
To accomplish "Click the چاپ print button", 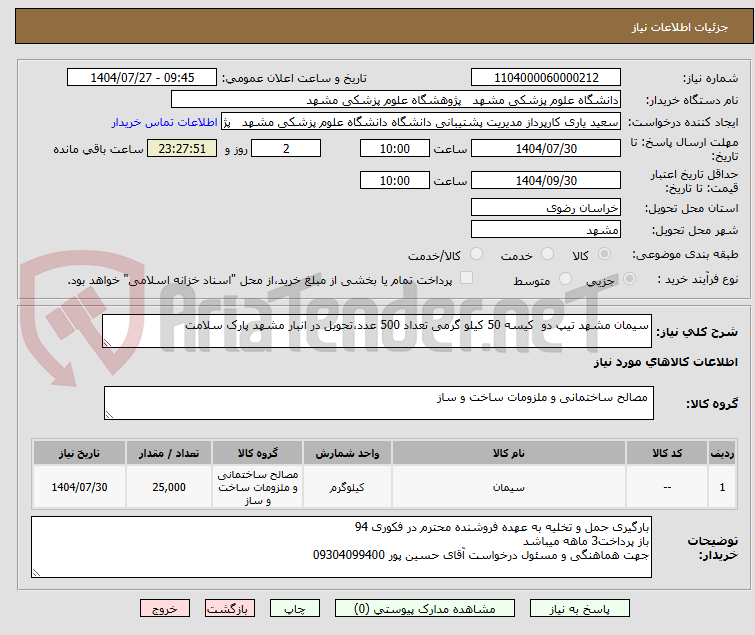I will [x=295, y=609].
